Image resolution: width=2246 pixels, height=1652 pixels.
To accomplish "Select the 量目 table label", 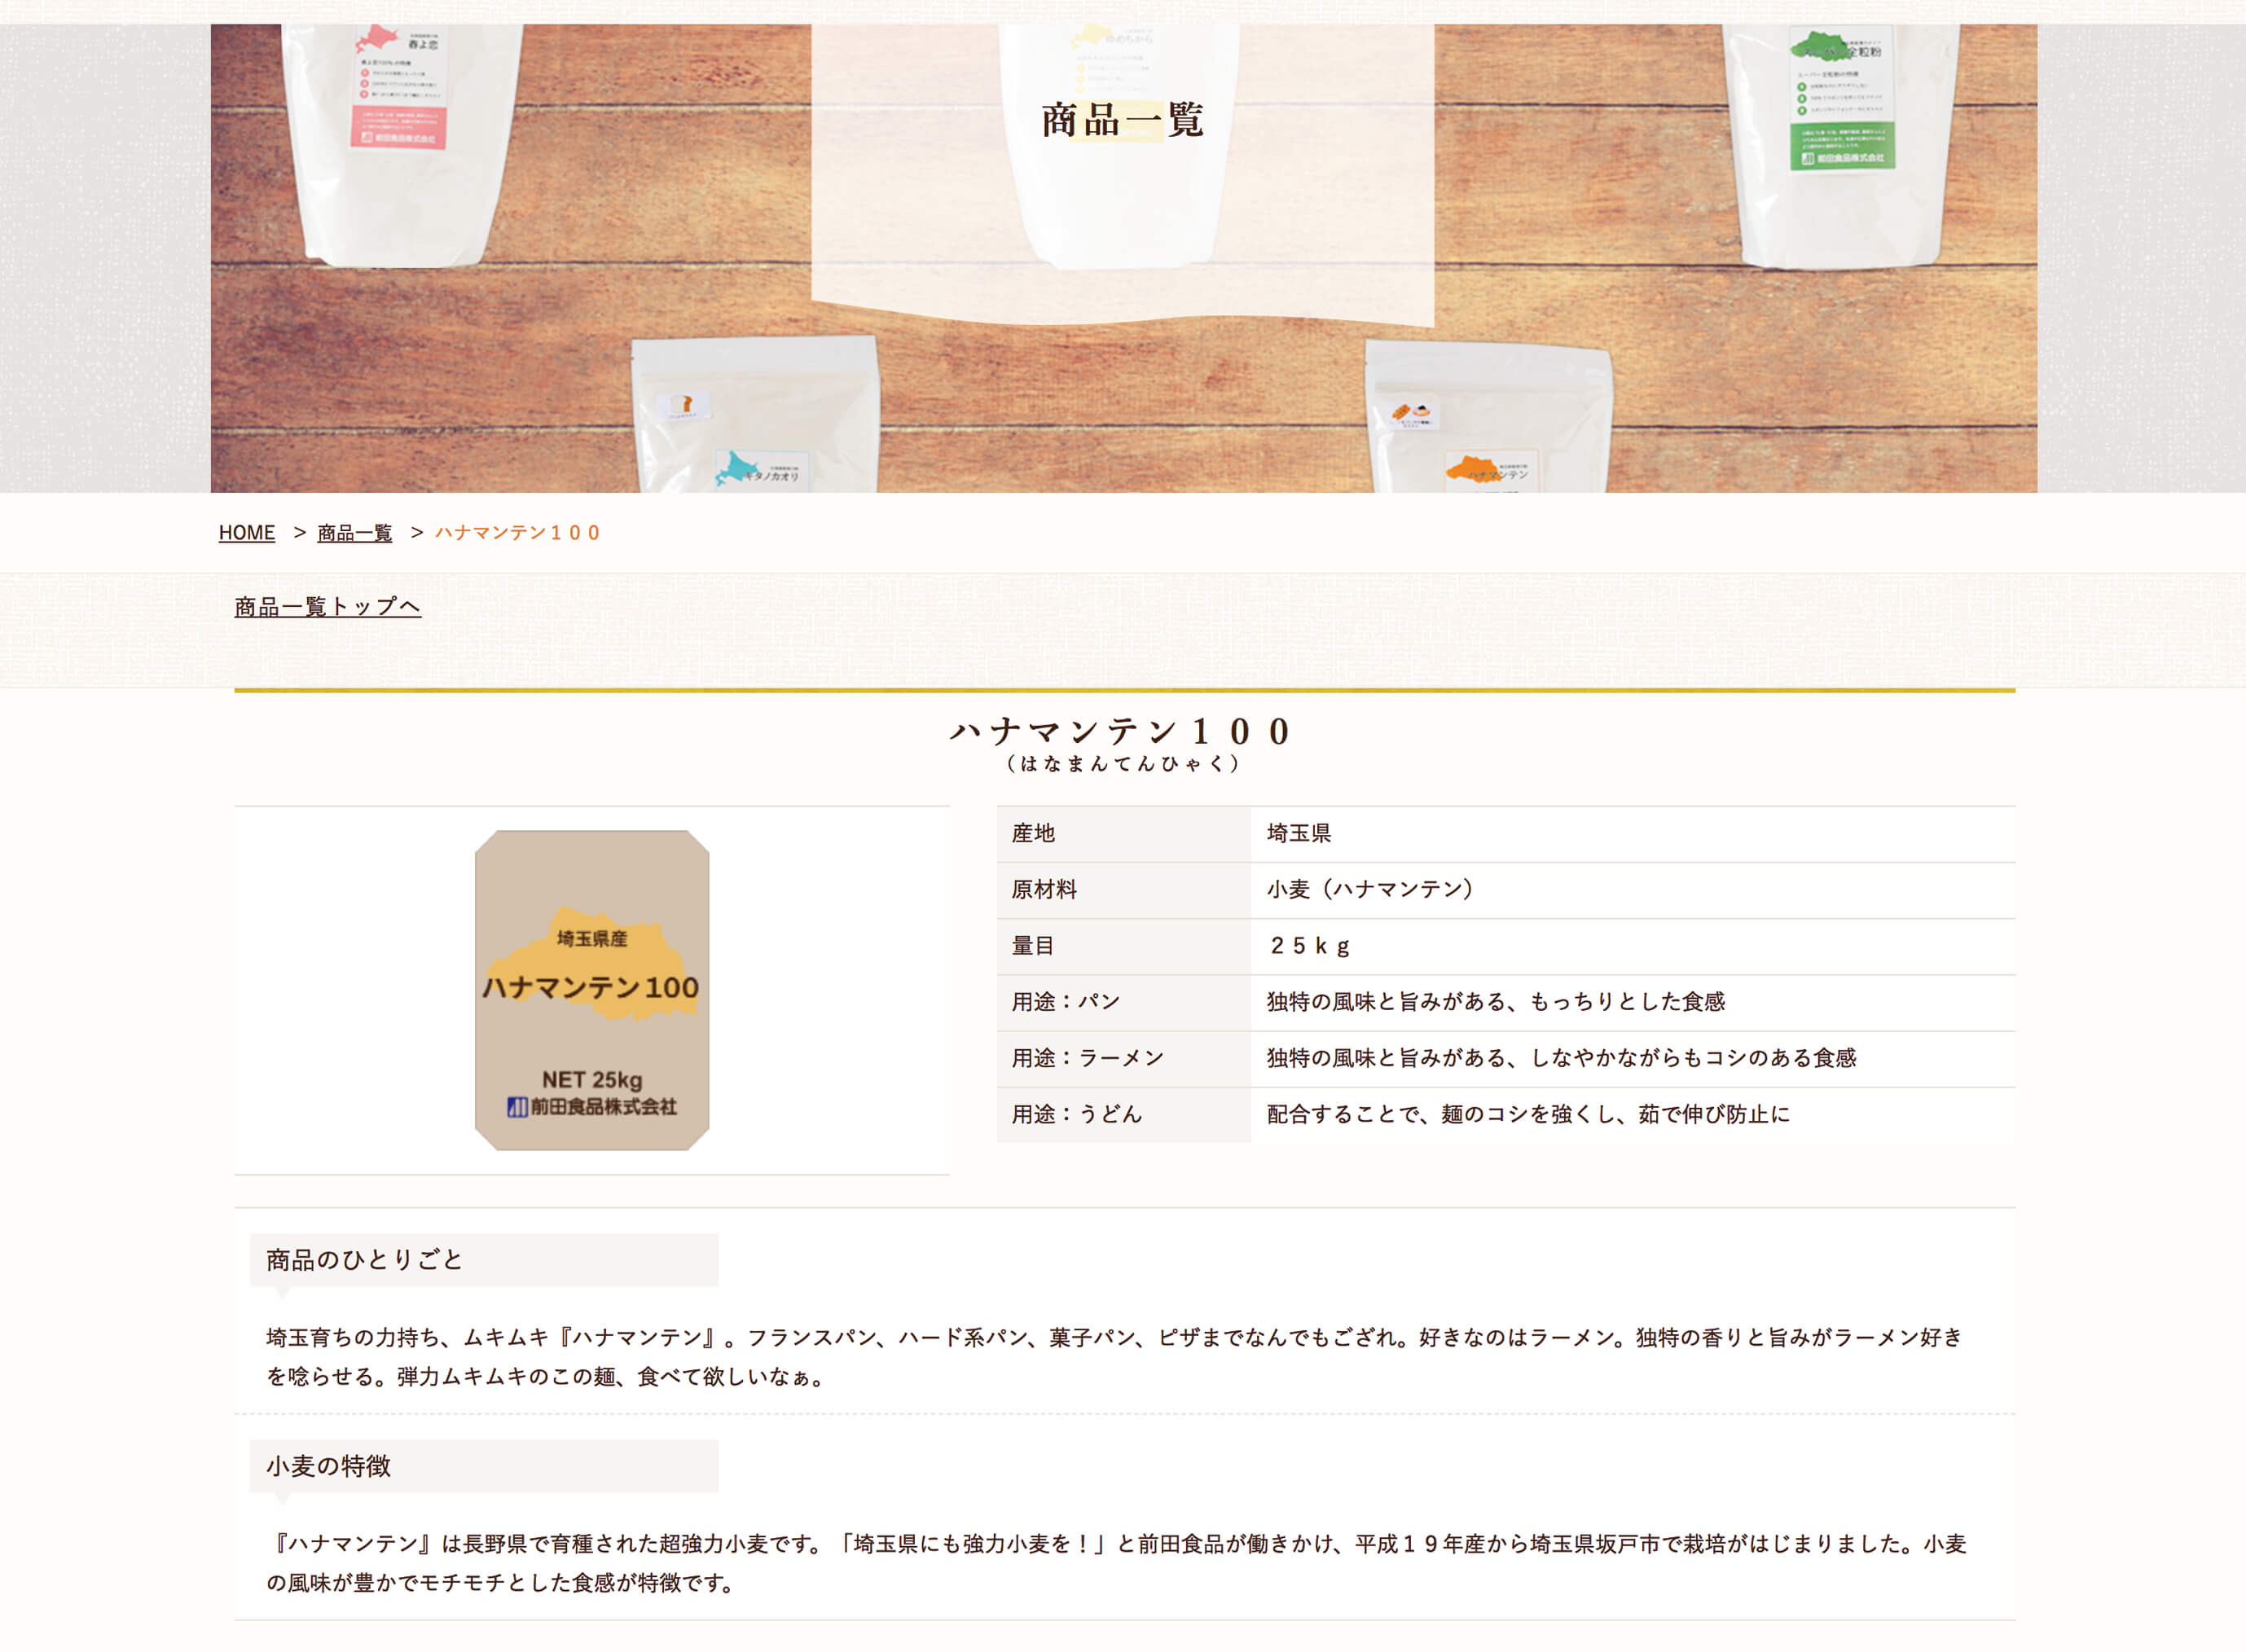I will [1123, 946].
